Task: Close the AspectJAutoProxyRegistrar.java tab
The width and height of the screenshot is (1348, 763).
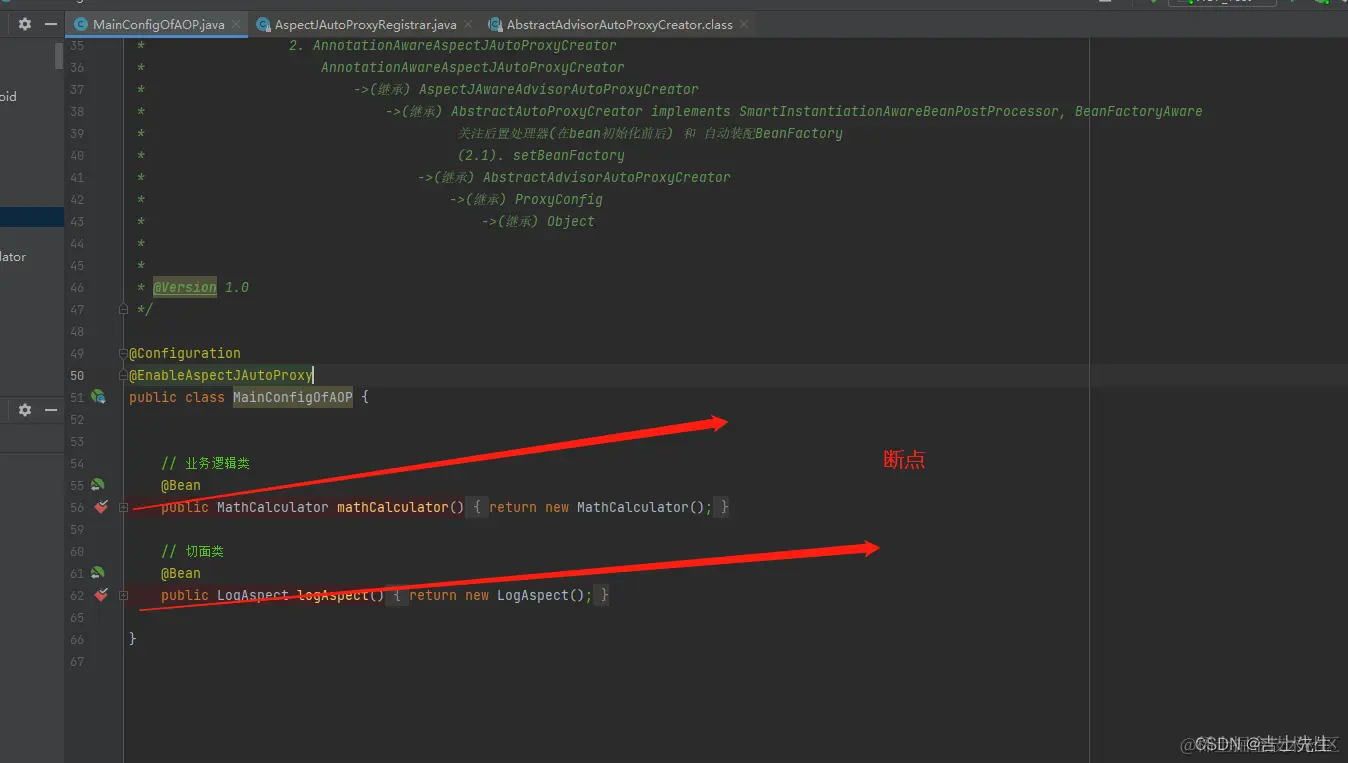Action: (x=469, y=24)
